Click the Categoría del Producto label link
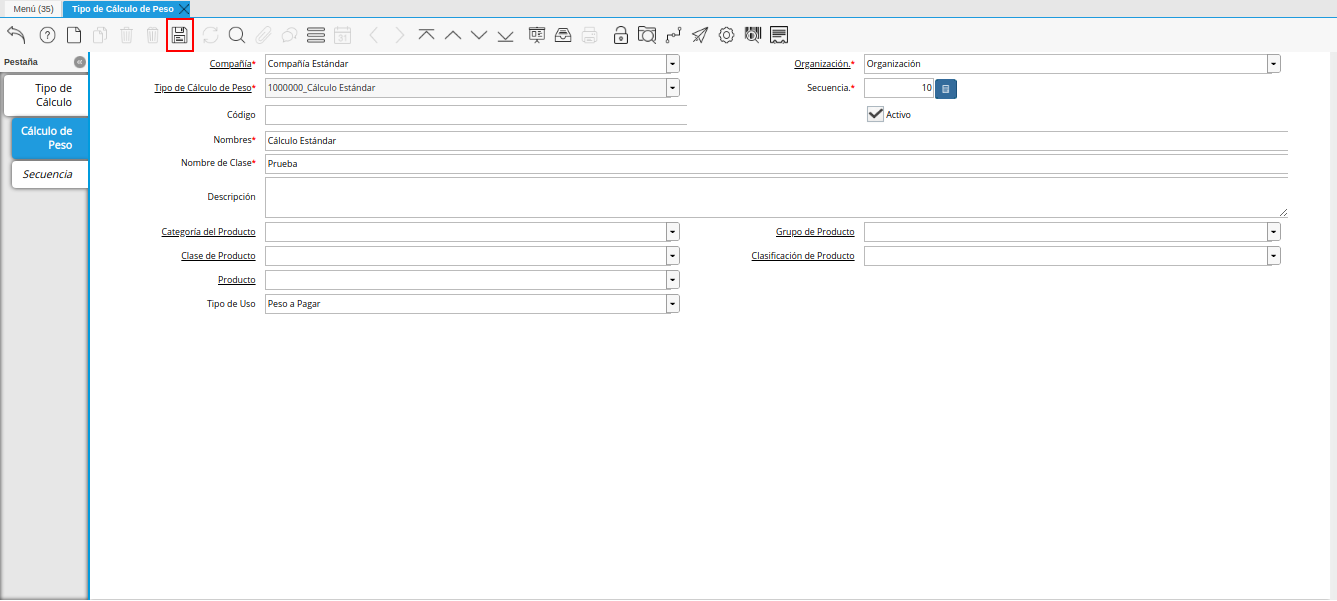This screenshot has height=601, width=1337. coord(208,232)
